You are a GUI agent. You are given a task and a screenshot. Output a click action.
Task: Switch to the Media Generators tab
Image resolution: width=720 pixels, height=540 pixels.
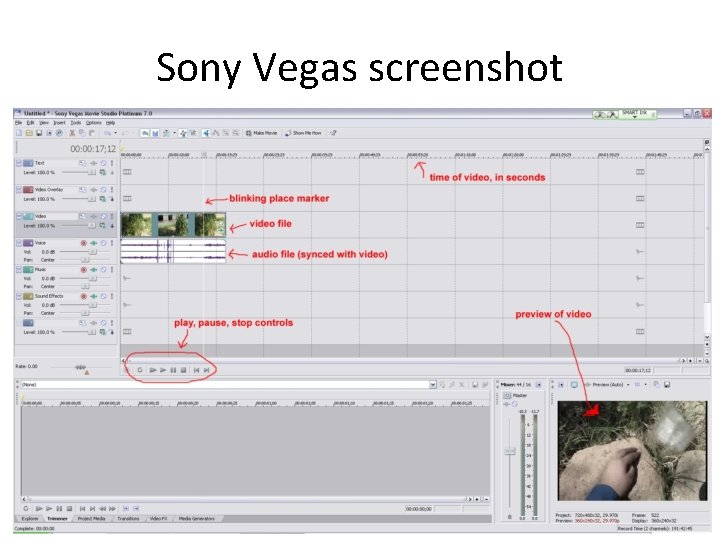pos(197,518)
